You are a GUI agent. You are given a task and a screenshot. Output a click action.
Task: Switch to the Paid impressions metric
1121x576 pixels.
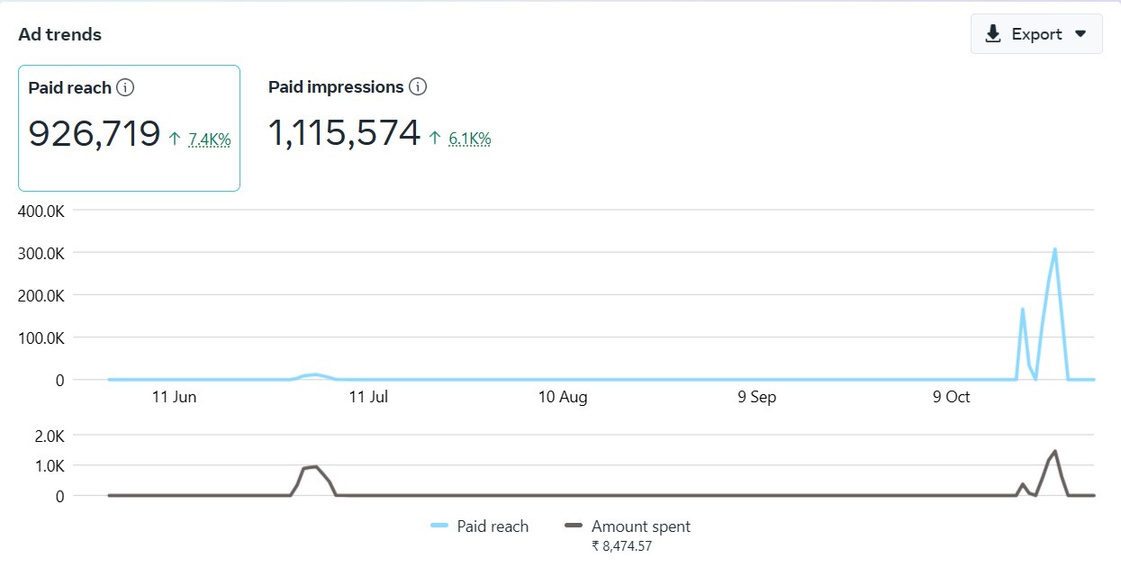[336, 87]
